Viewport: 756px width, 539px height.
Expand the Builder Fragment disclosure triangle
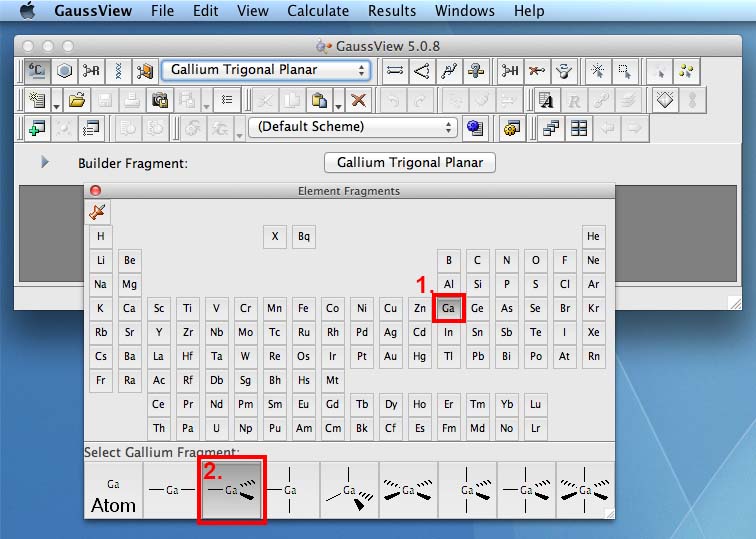coord(45,162)
